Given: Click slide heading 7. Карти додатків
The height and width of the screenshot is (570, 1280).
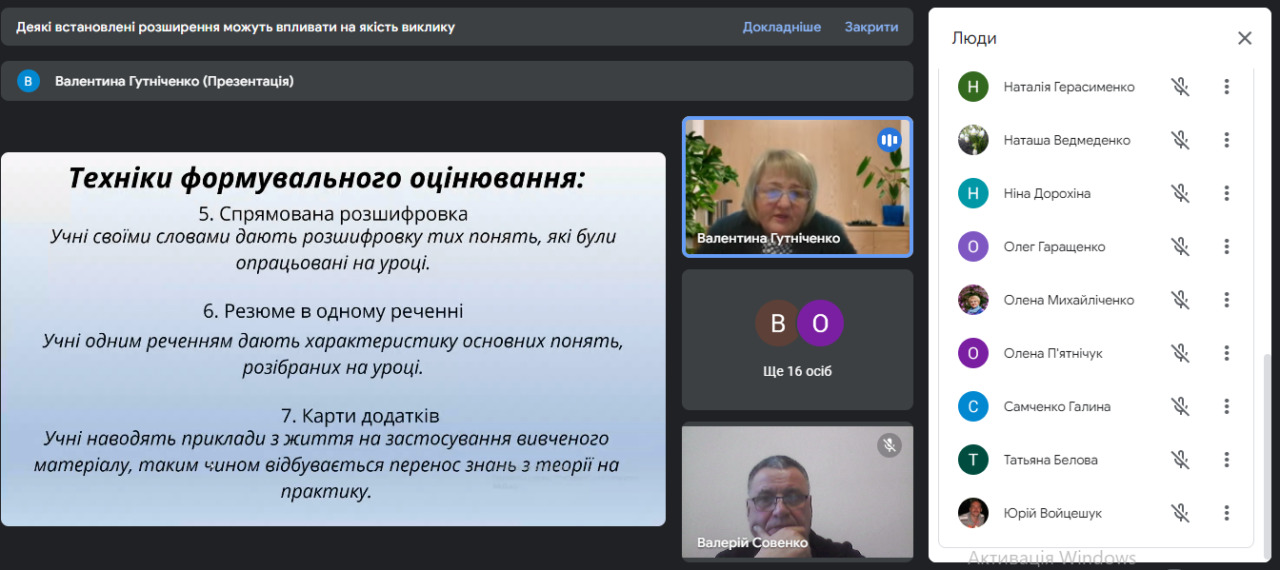Looking at the screenshot, I should click(360, 416).
